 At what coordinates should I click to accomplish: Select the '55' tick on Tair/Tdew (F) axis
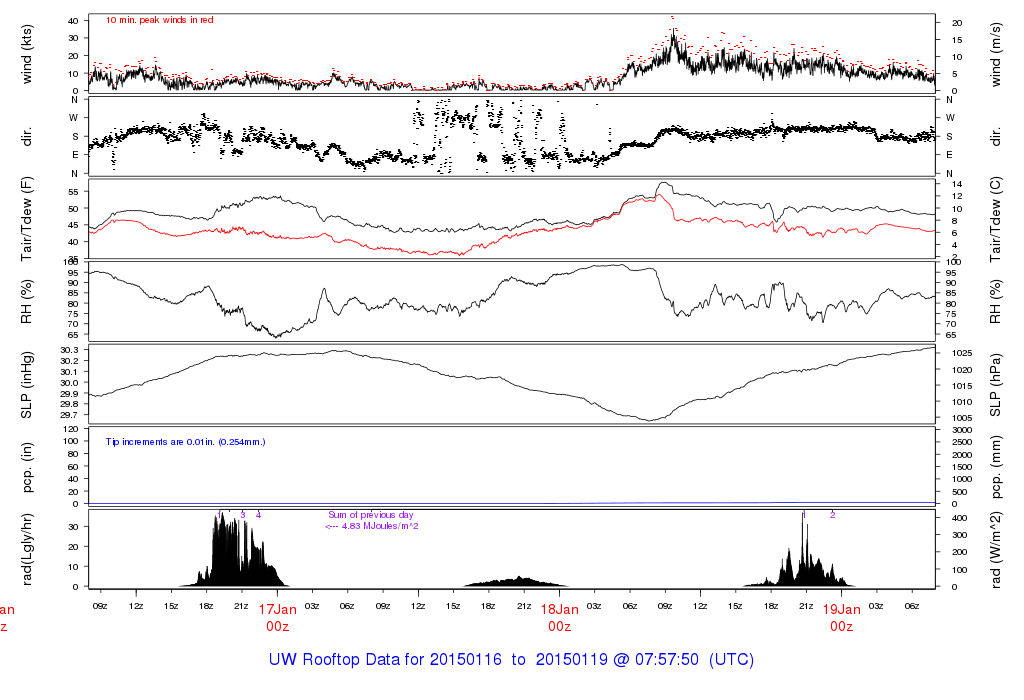pos(74,192)
